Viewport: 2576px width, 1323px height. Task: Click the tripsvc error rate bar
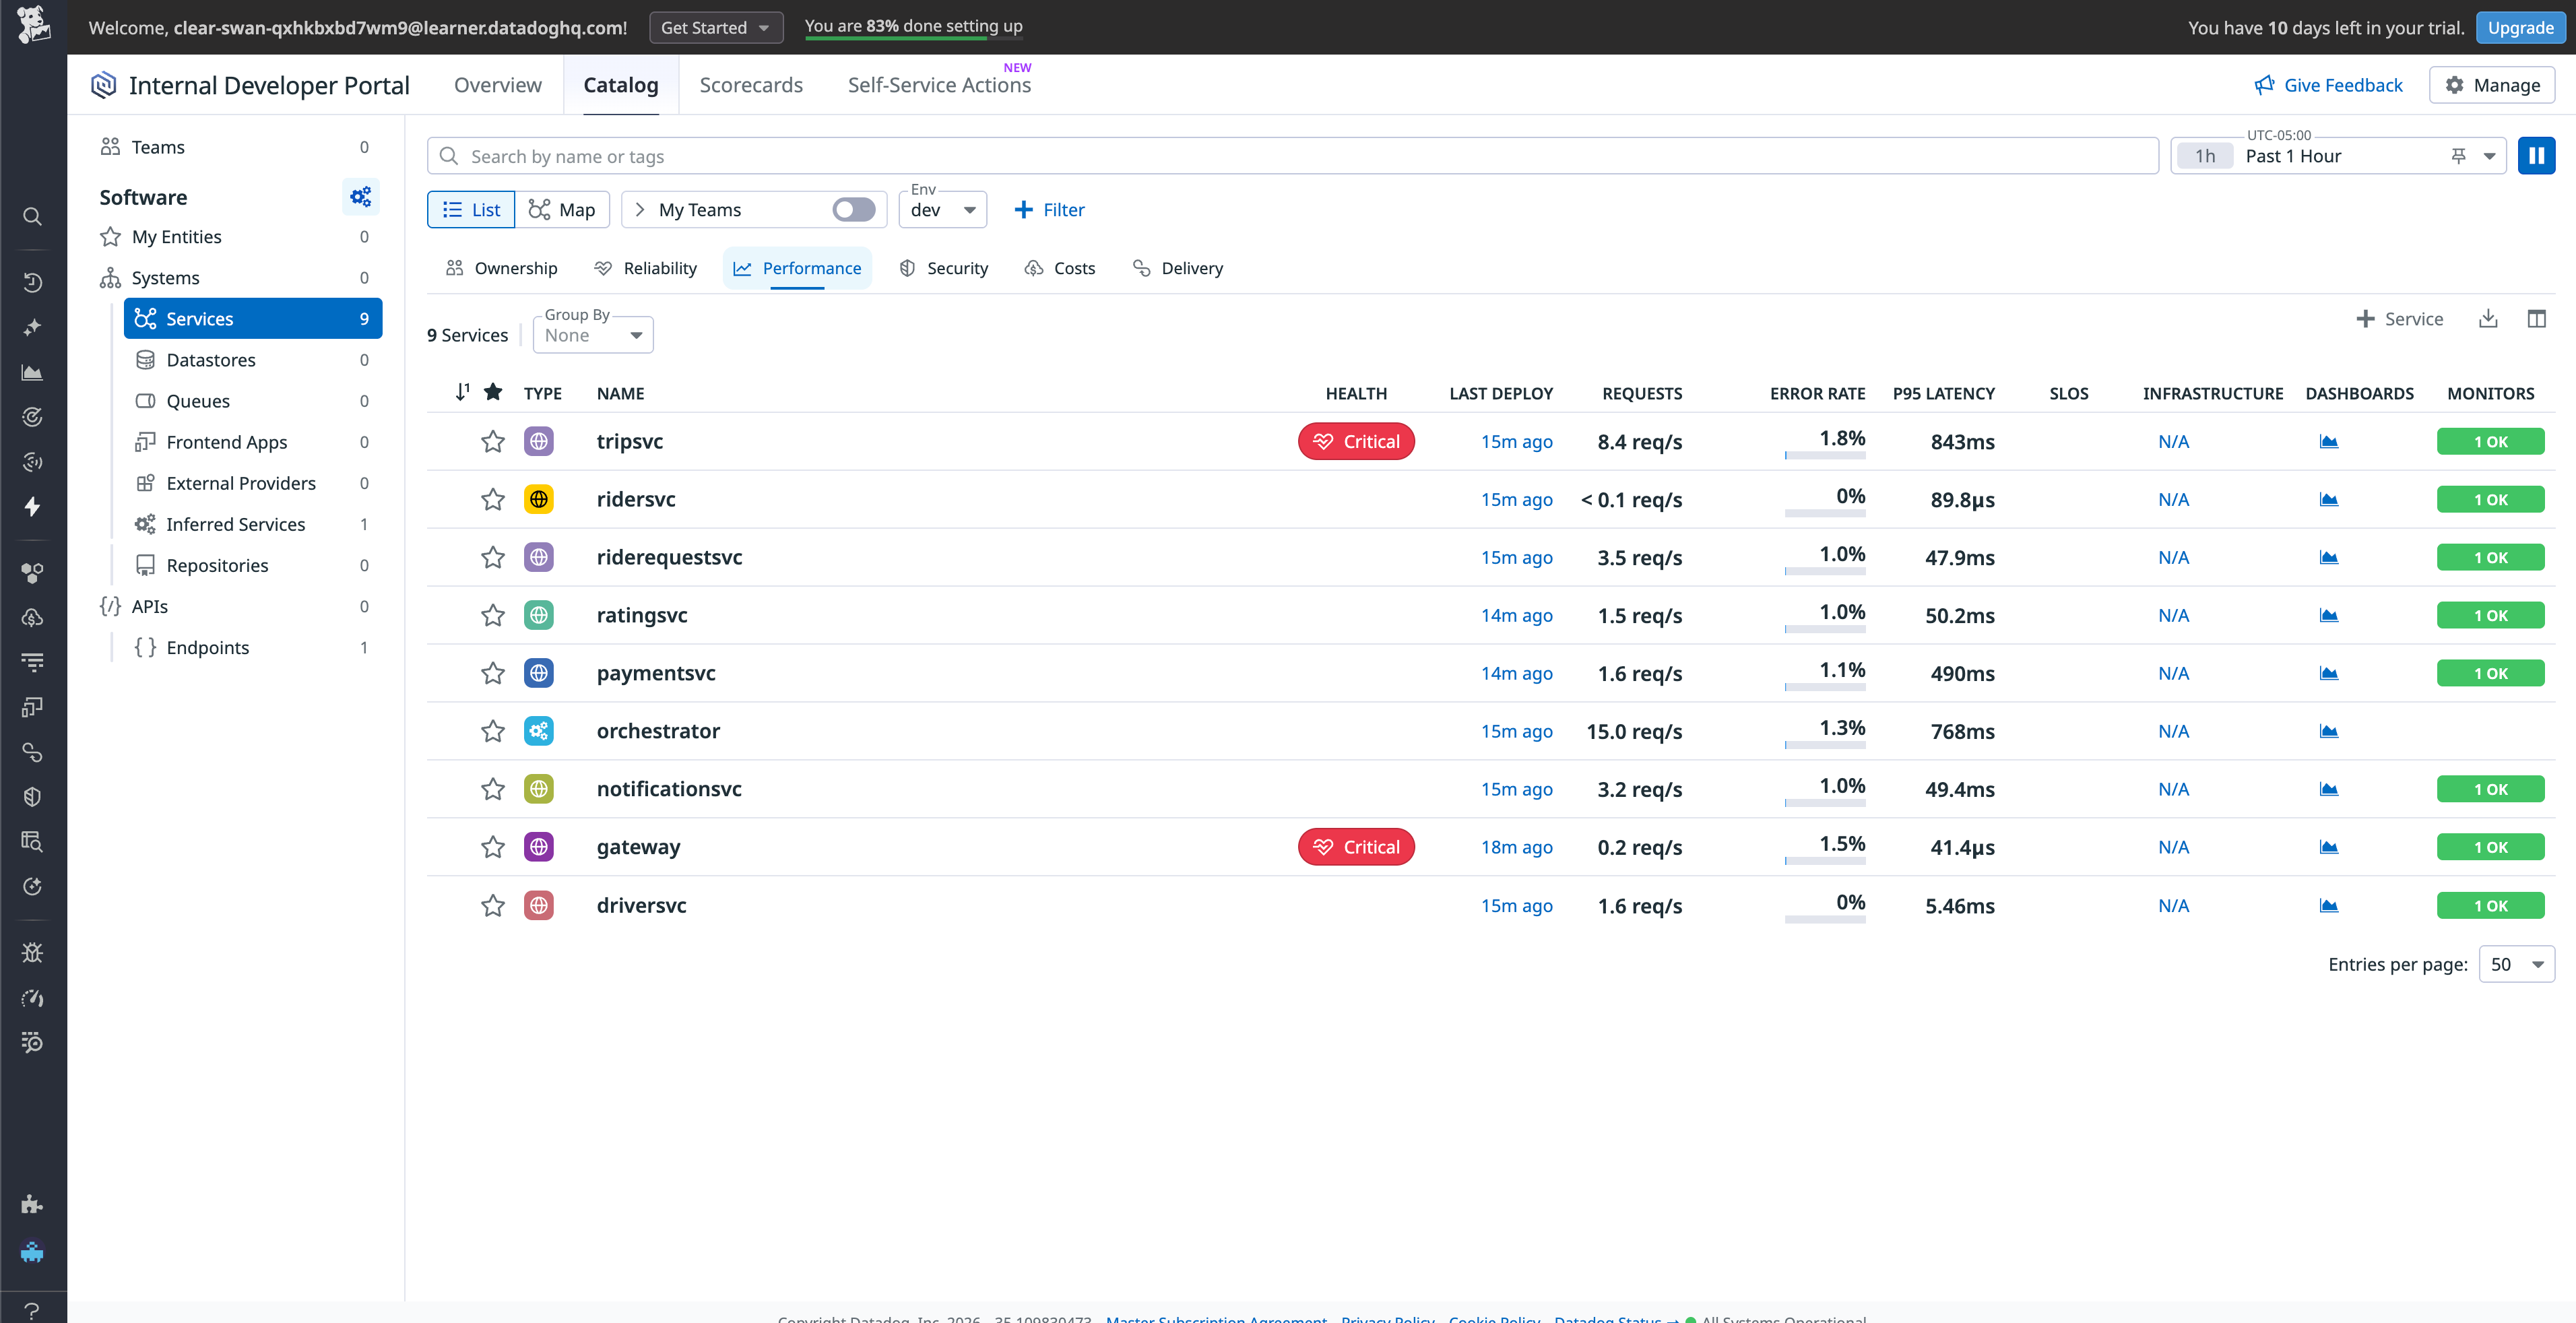1825,456
